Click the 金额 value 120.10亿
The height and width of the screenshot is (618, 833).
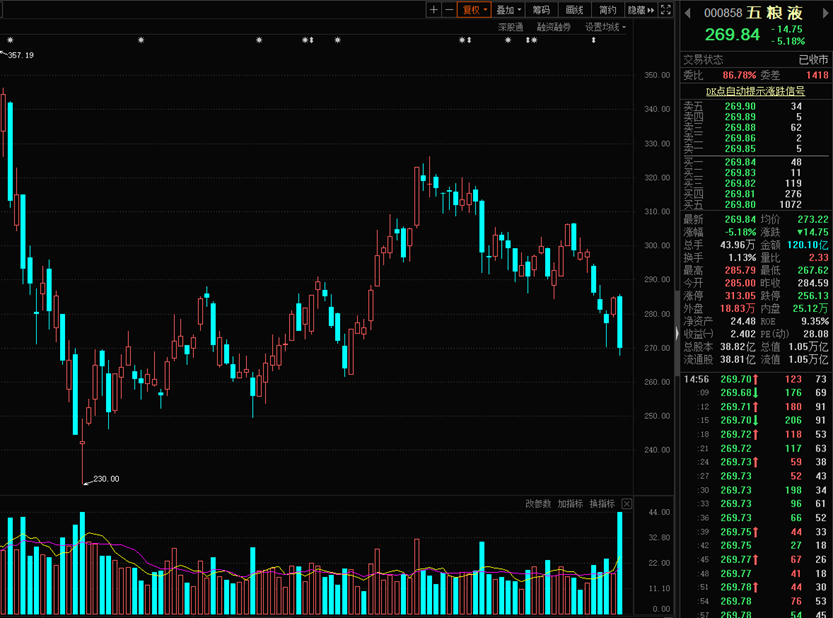click(x=808, y=245)
